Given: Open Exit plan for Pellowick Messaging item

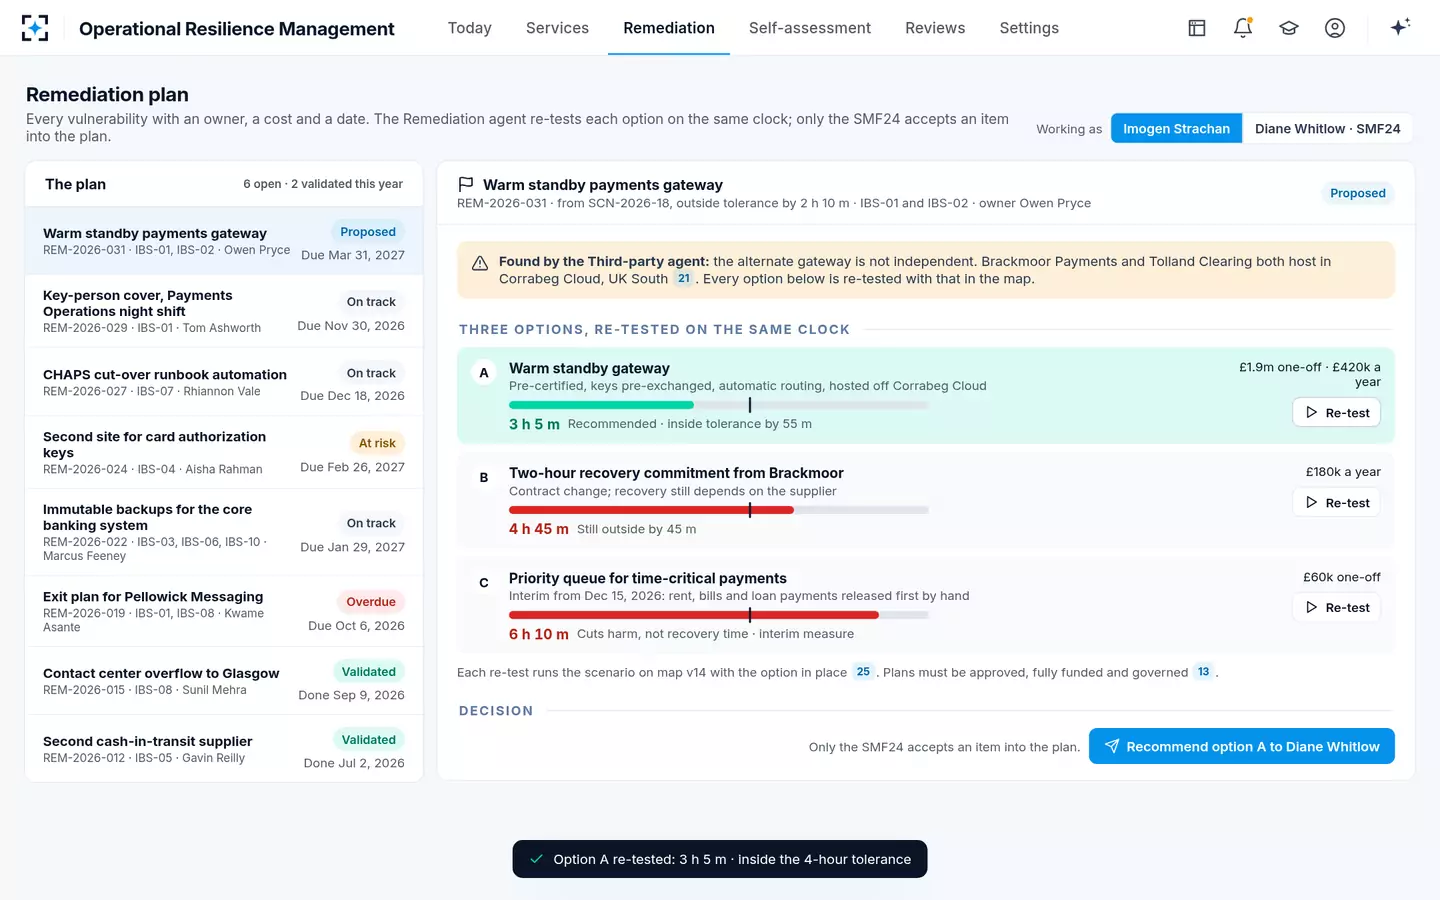Looking at the screenshot, I should click(x=224, y=611).
